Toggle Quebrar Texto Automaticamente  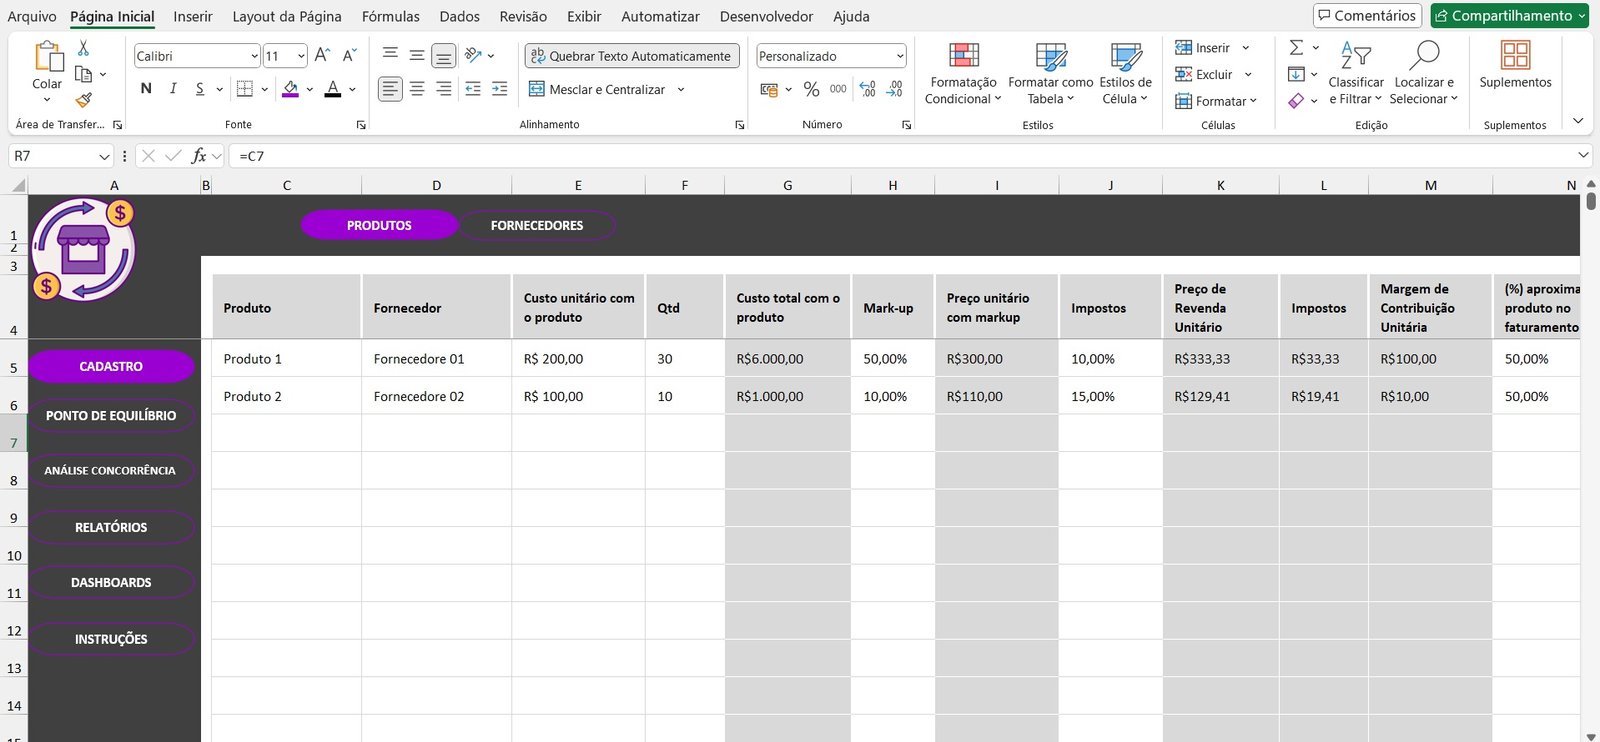[632, 56]
